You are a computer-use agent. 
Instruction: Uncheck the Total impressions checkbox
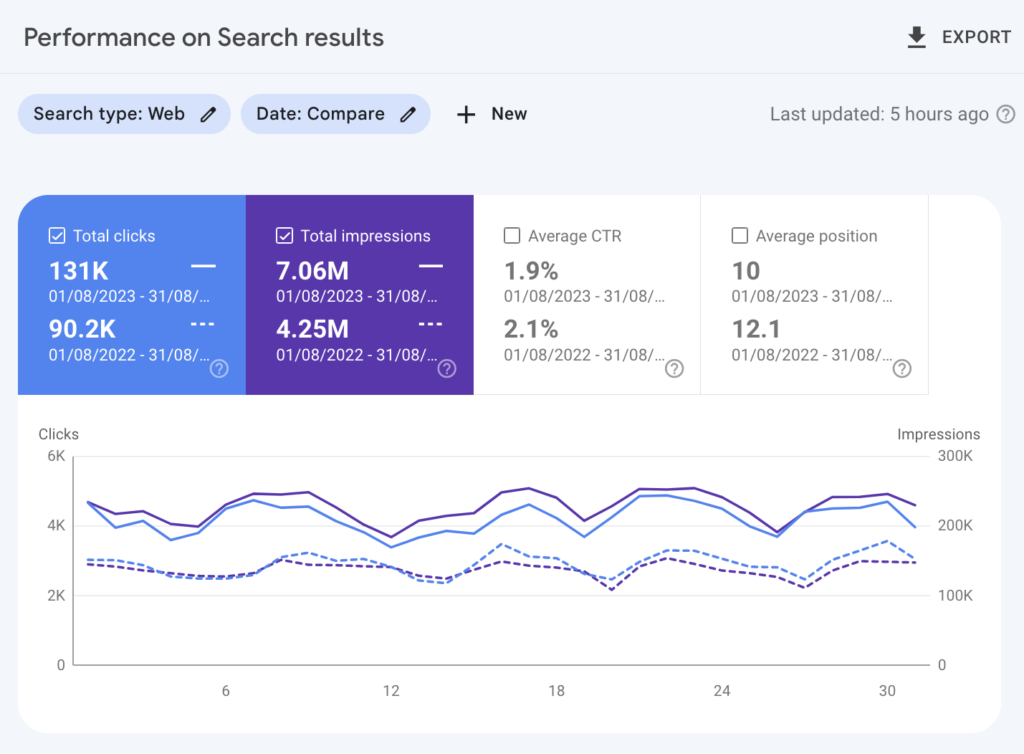coord(285,236)
